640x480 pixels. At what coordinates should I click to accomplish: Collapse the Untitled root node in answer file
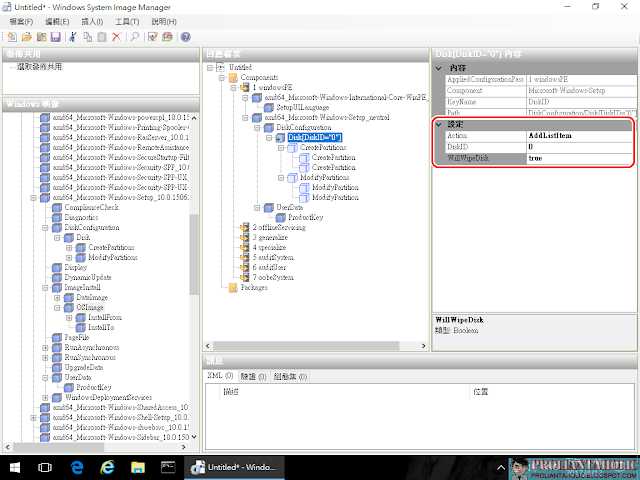[209, 67]
